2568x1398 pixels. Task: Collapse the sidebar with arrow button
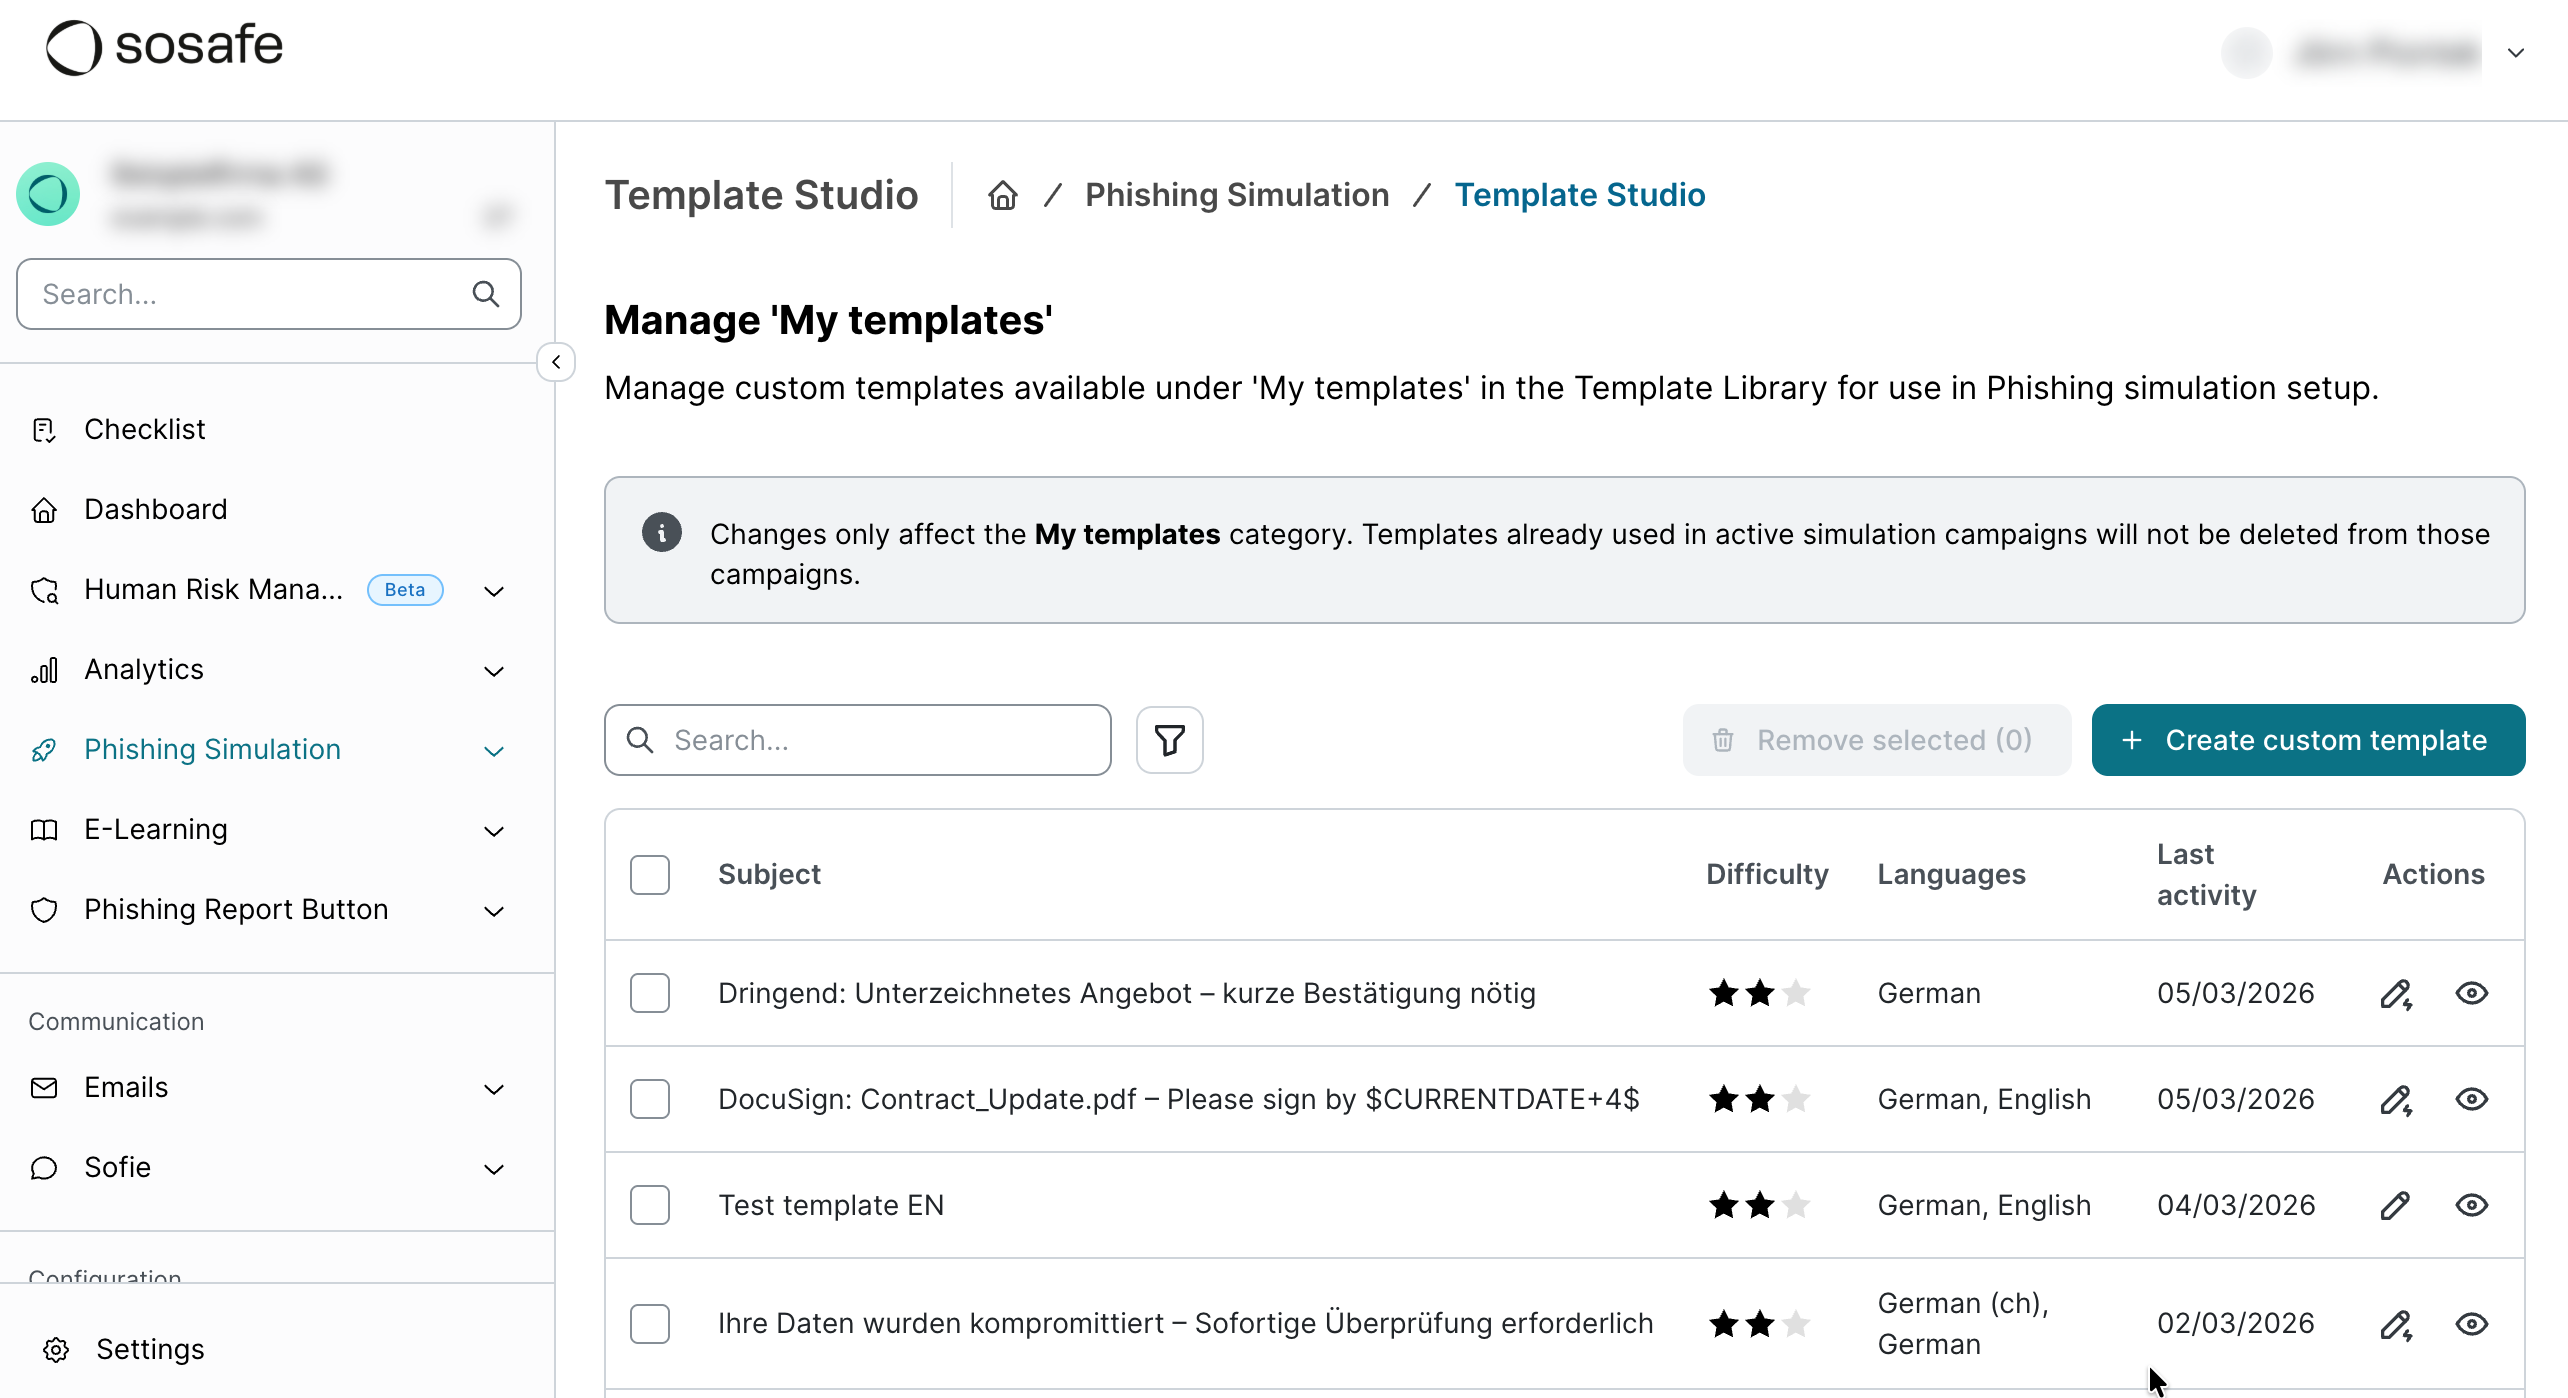point(556,362)
